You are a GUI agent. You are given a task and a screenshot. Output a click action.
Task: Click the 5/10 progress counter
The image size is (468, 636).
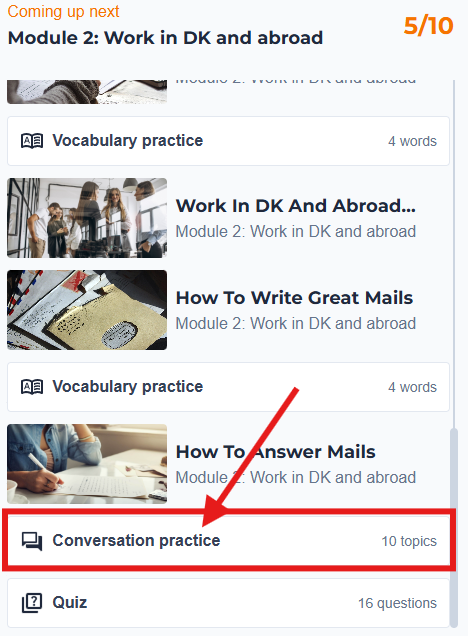[x=428, y=26]
